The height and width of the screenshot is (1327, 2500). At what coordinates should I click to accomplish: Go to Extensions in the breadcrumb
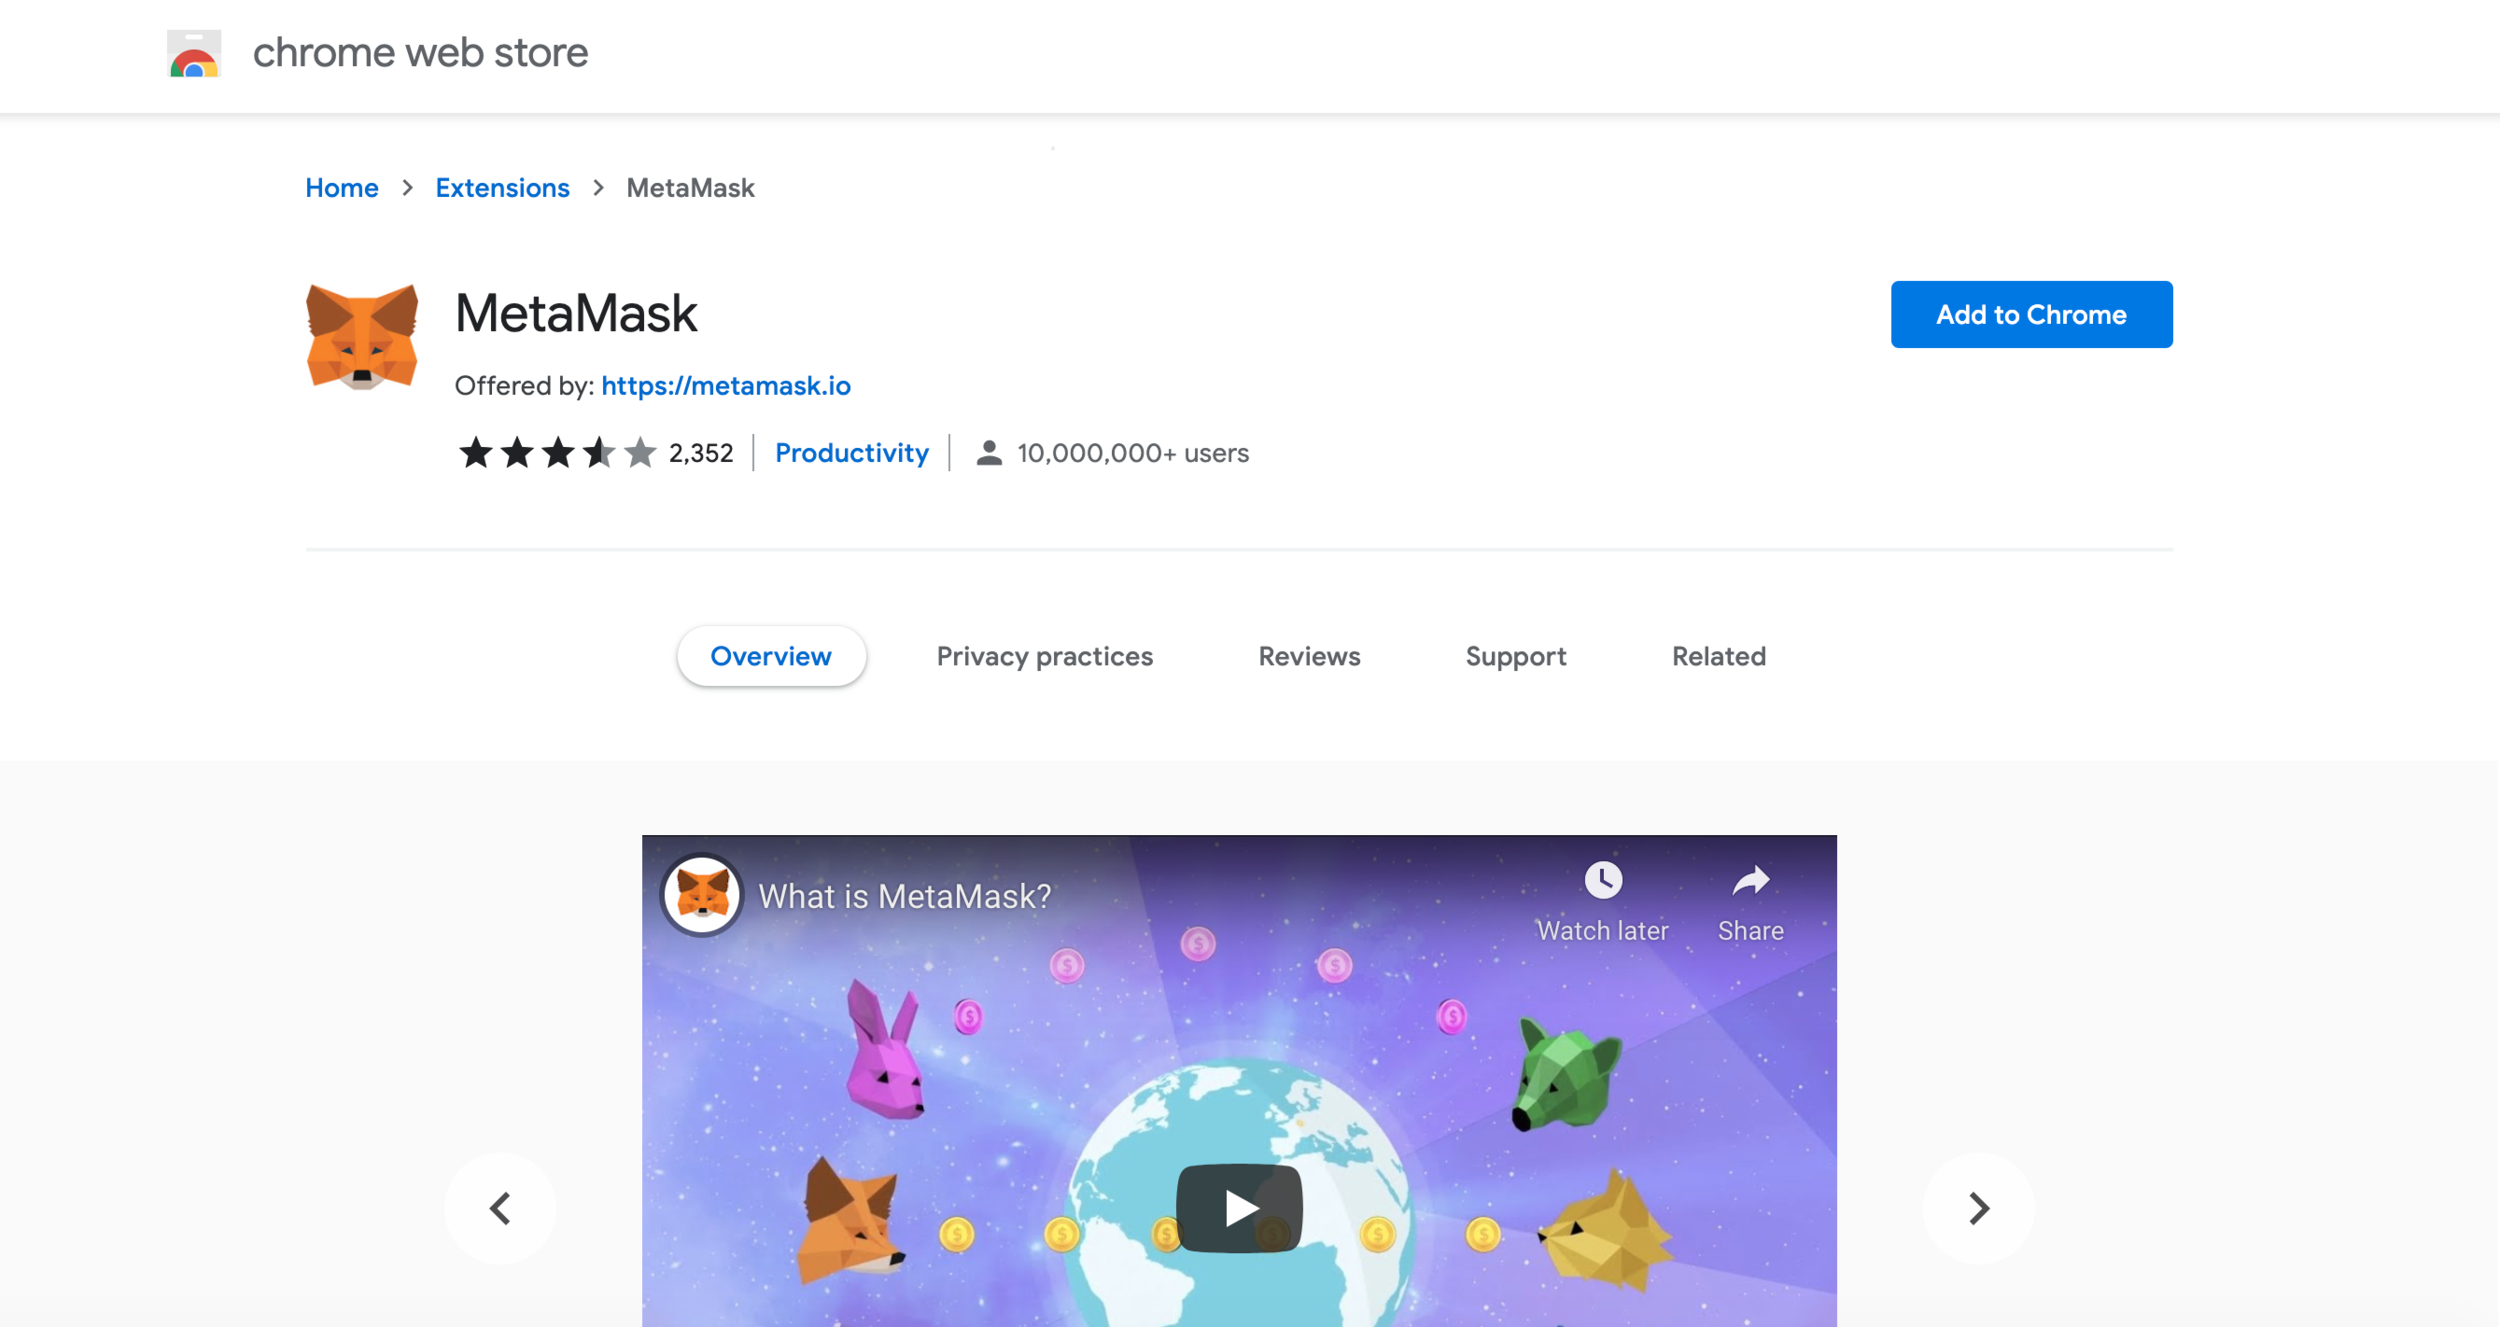[502, 188]
